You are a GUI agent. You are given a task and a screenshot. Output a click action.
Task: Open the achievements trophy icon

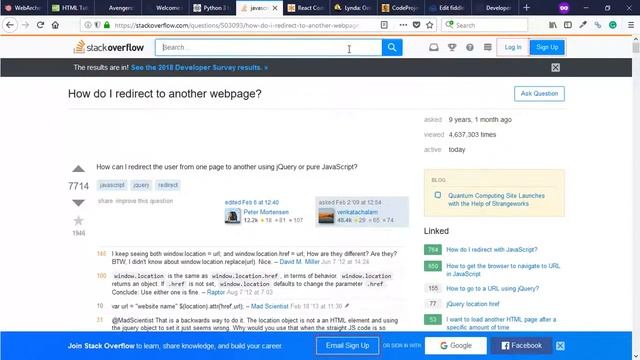pos(452,47)
